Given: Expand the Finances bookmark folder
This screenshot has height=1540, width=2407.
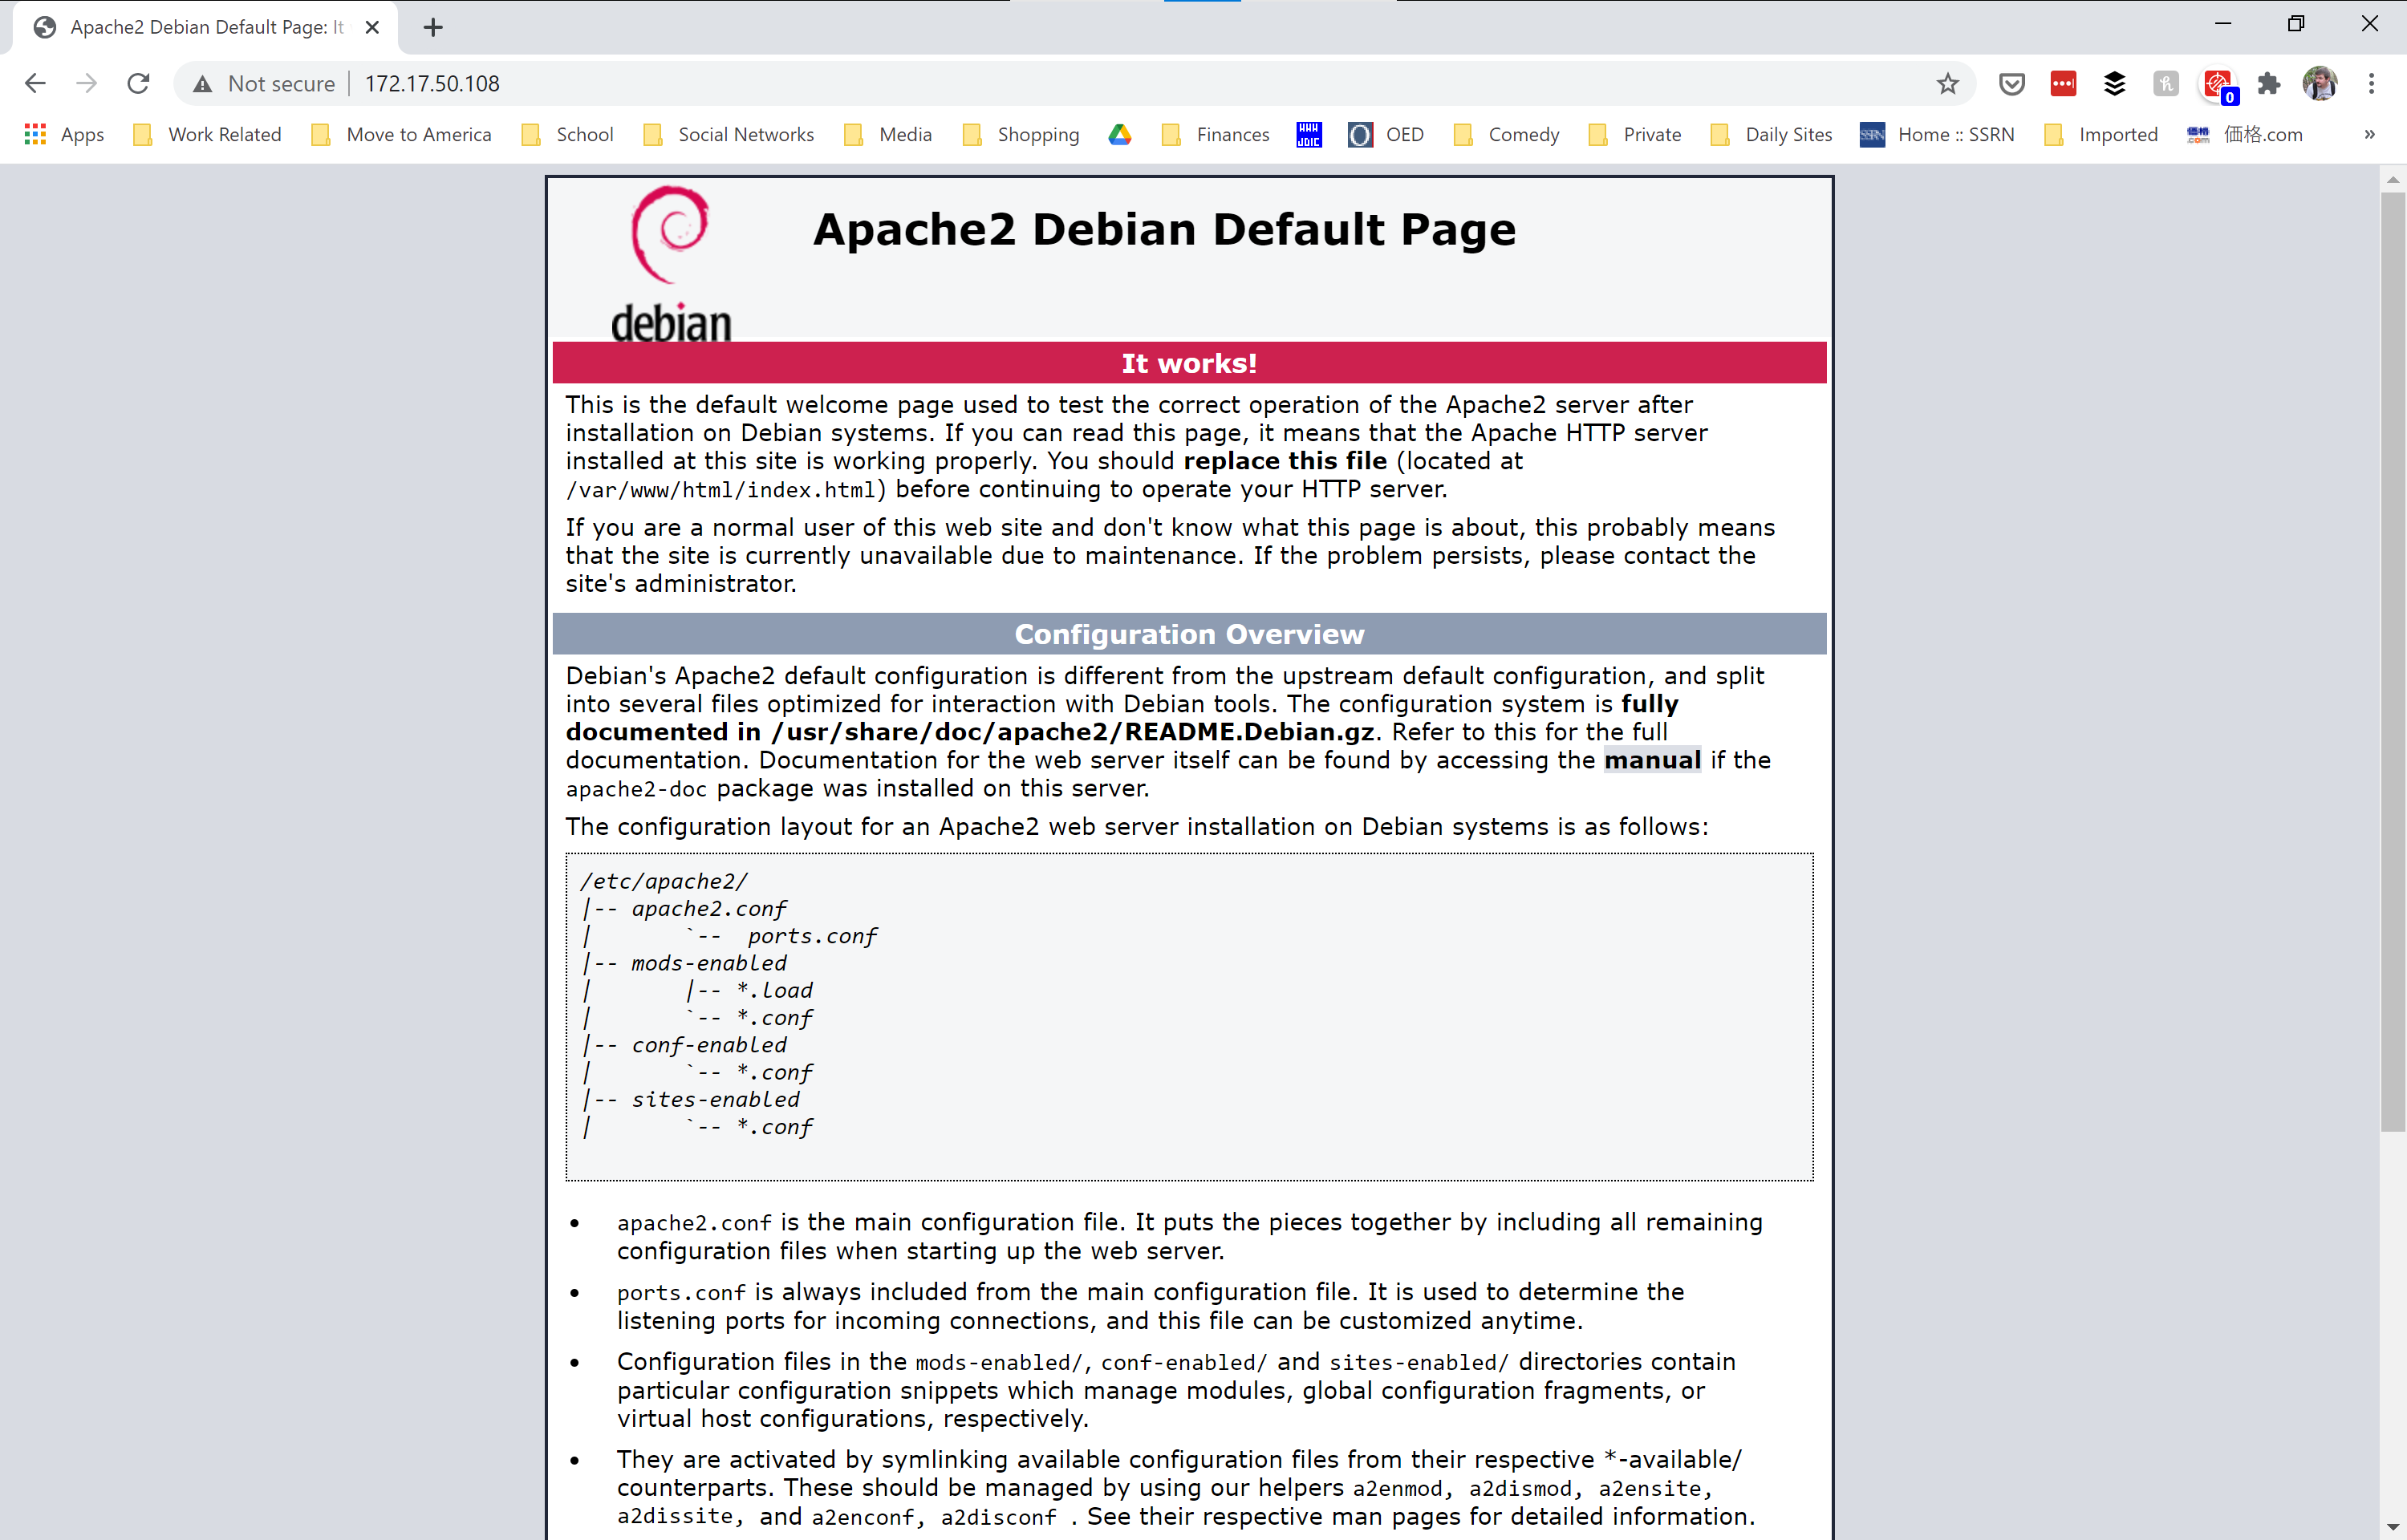Looking at the screenshot, I should [1216, 134].
